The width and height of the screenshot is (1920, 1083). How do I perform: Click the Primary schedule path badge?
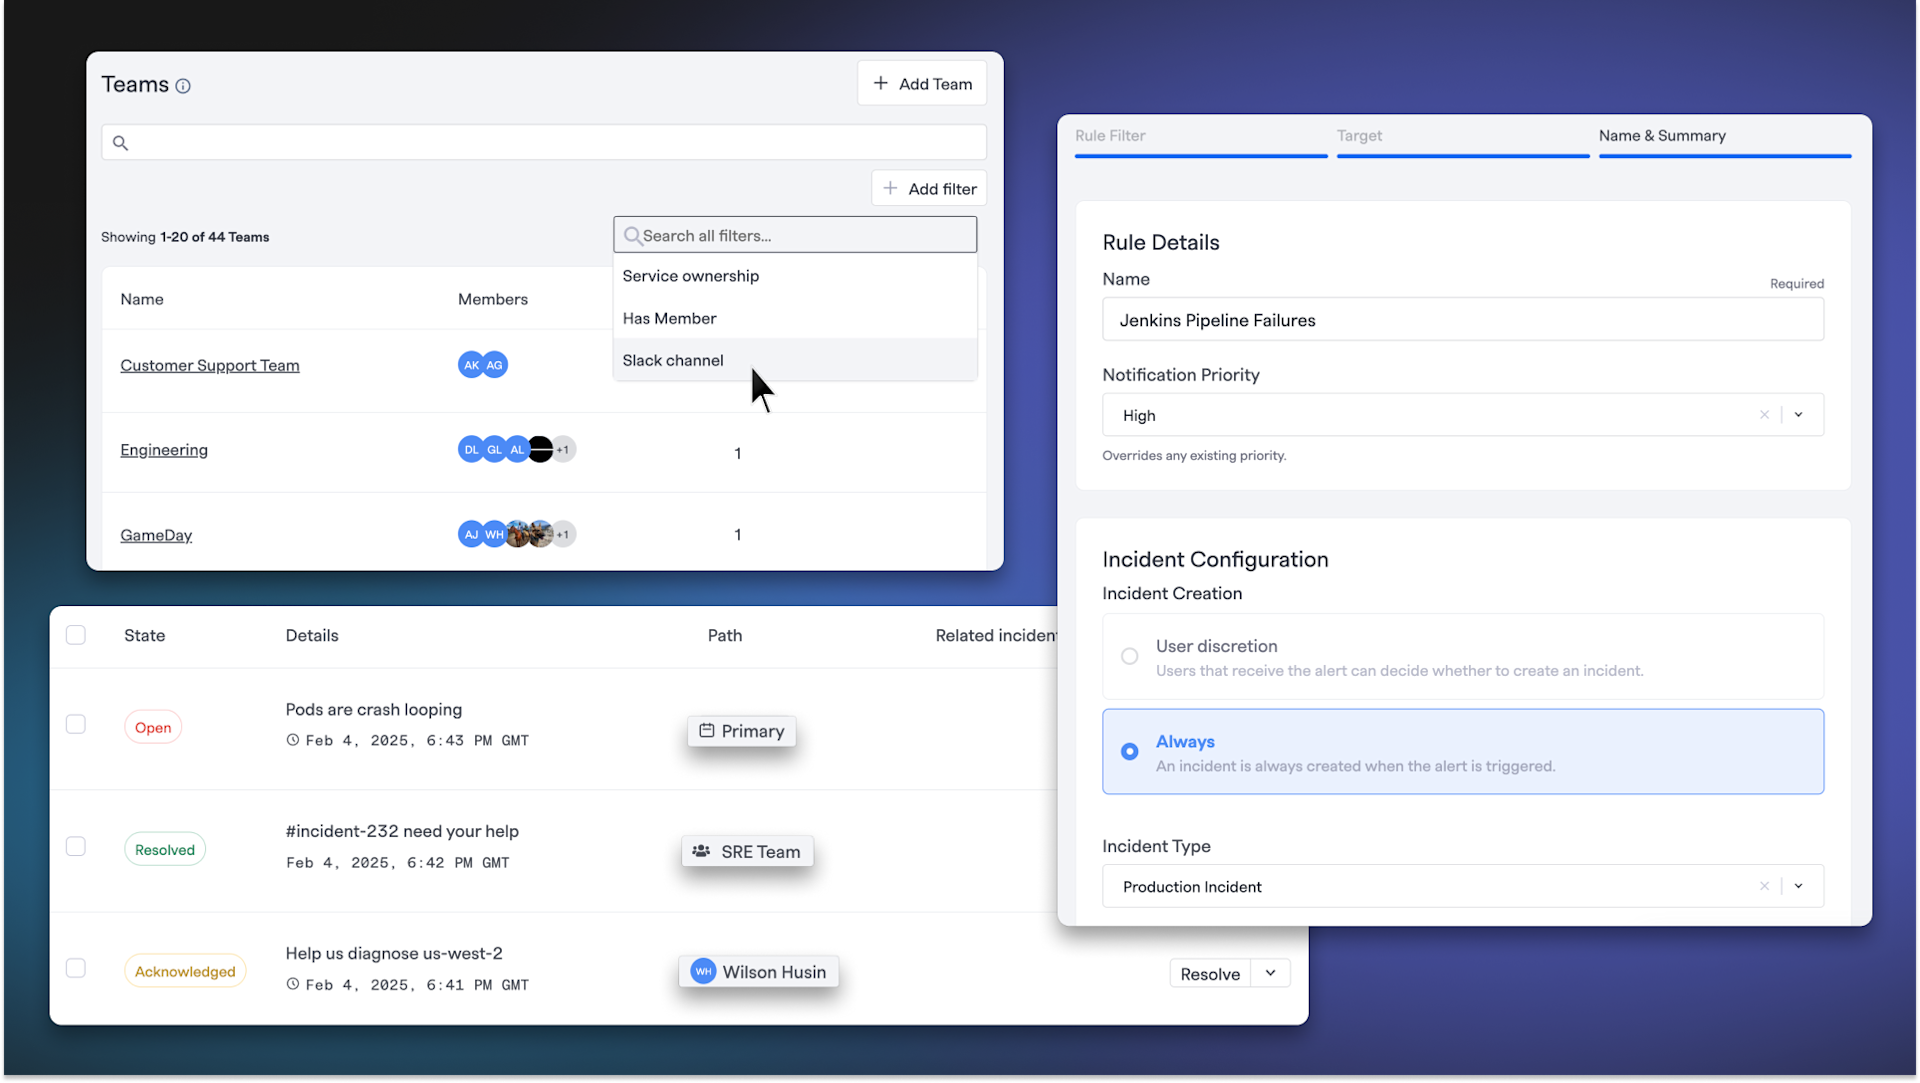point(741,731)
